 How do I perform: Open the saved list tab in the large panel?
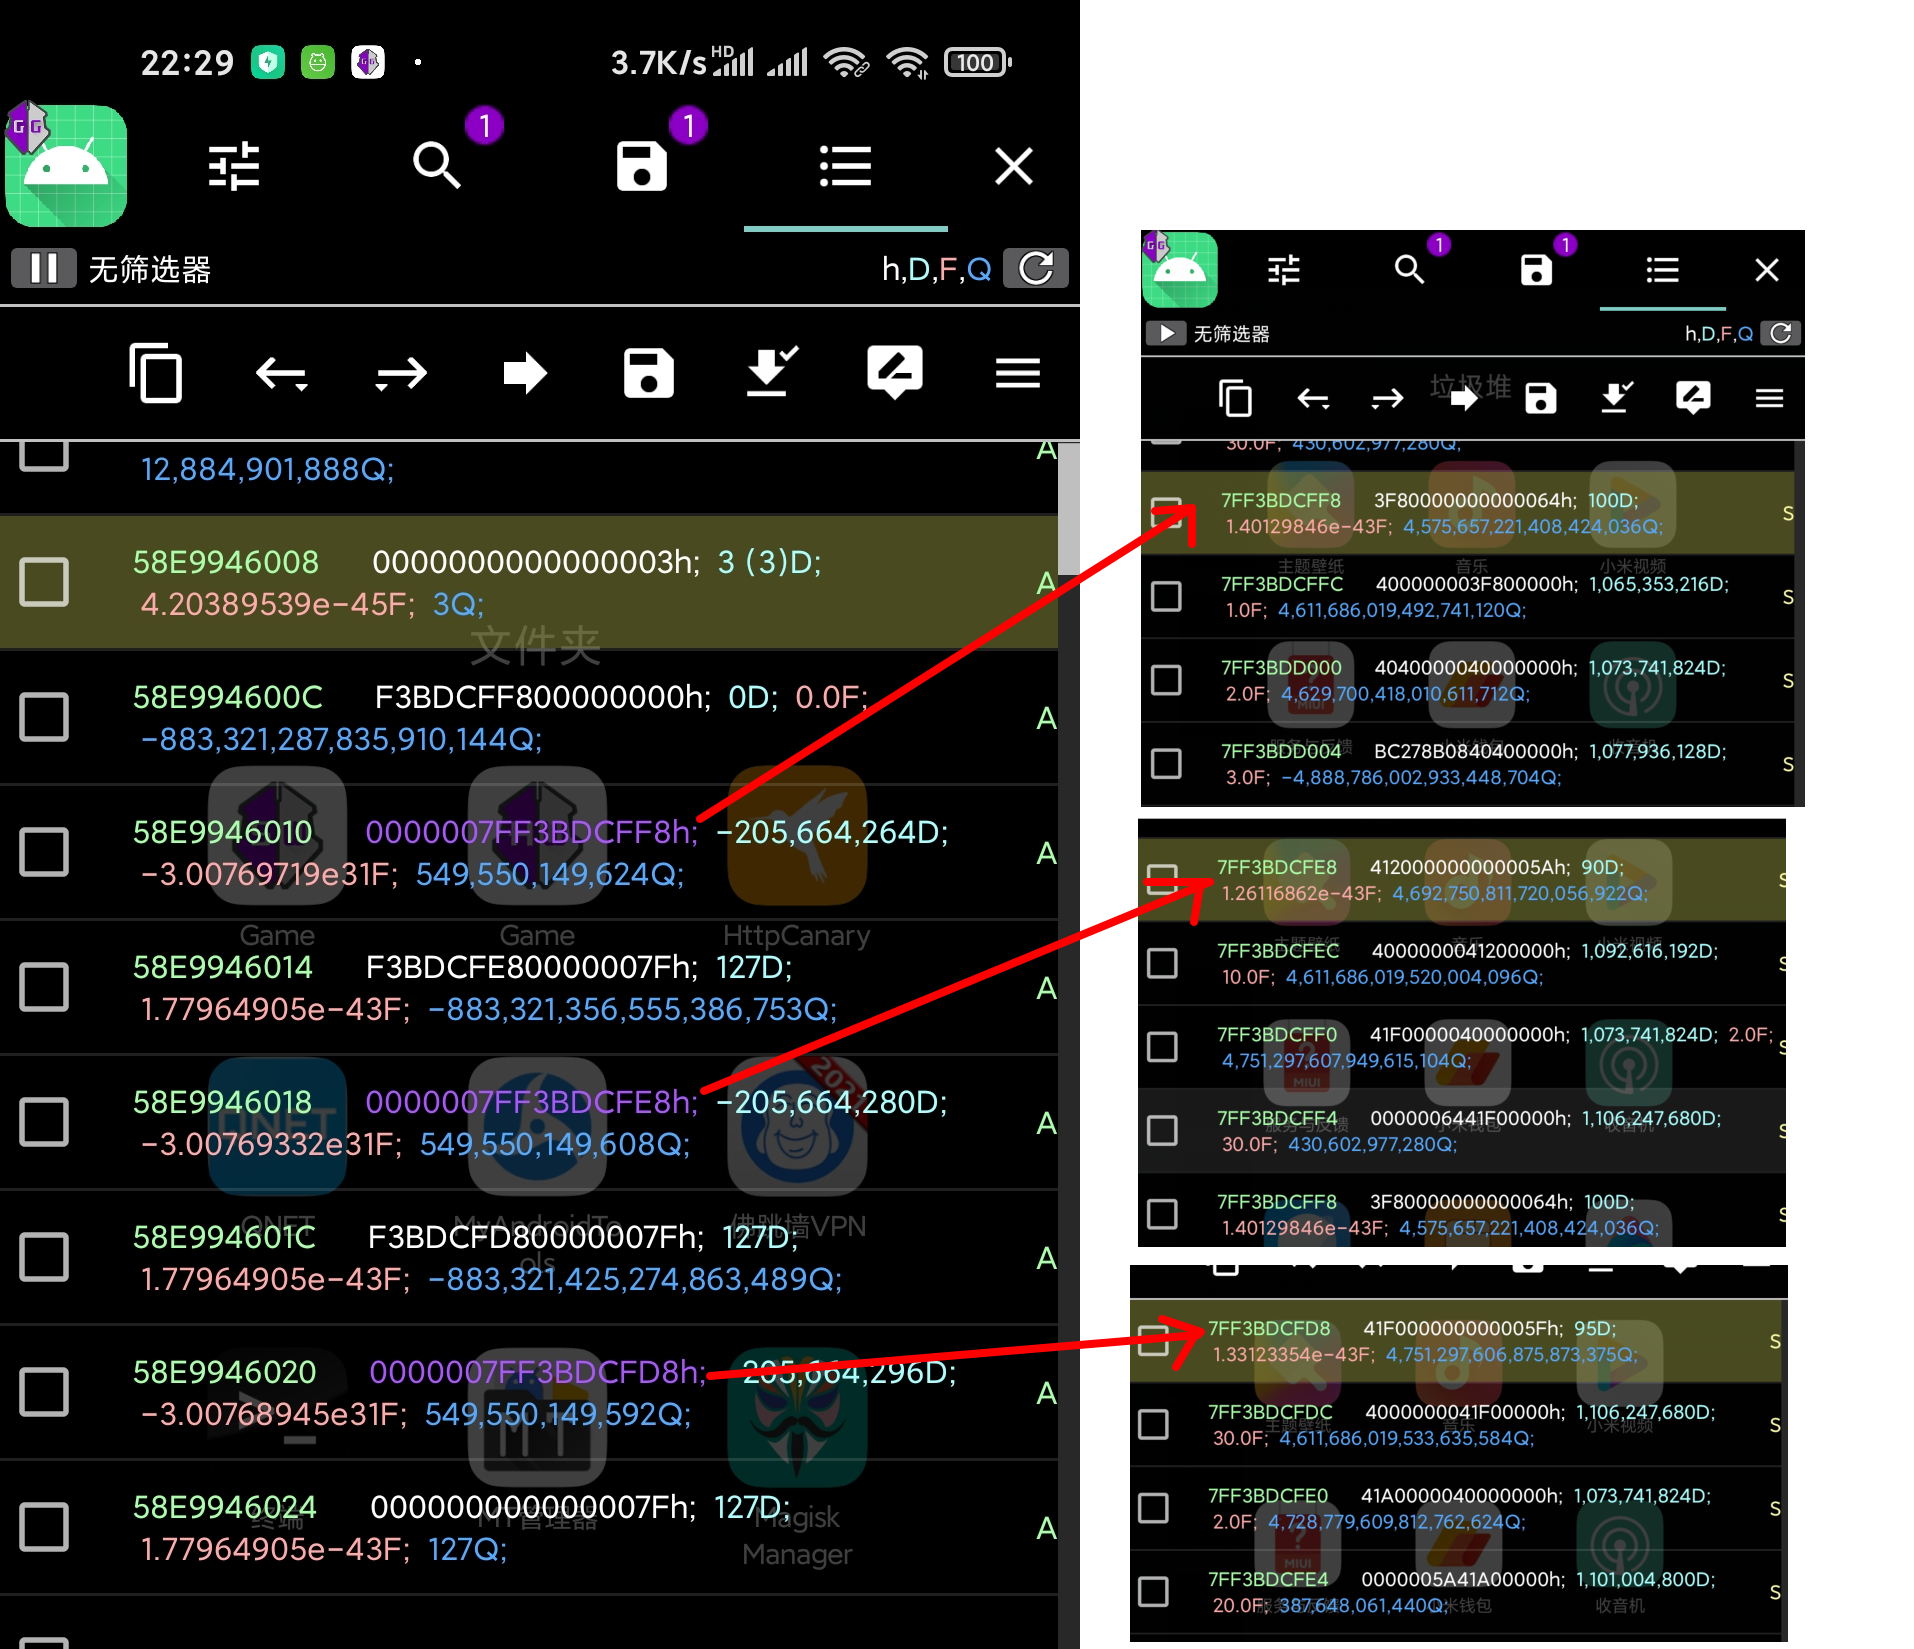642,166
